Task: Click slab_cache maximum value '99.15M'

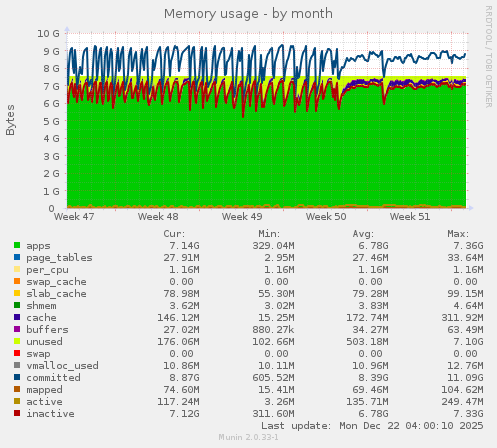Action: click(x=465, y=294)
